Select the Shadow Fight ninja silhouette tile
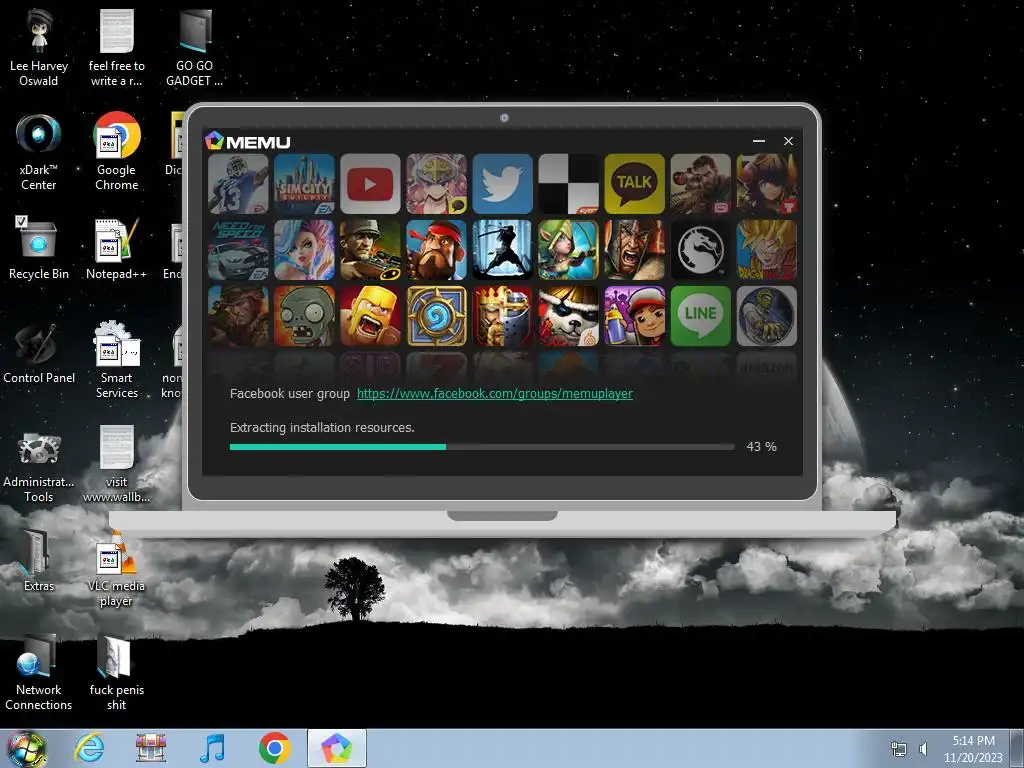The image size is (1024, 768). pos(502,250)
